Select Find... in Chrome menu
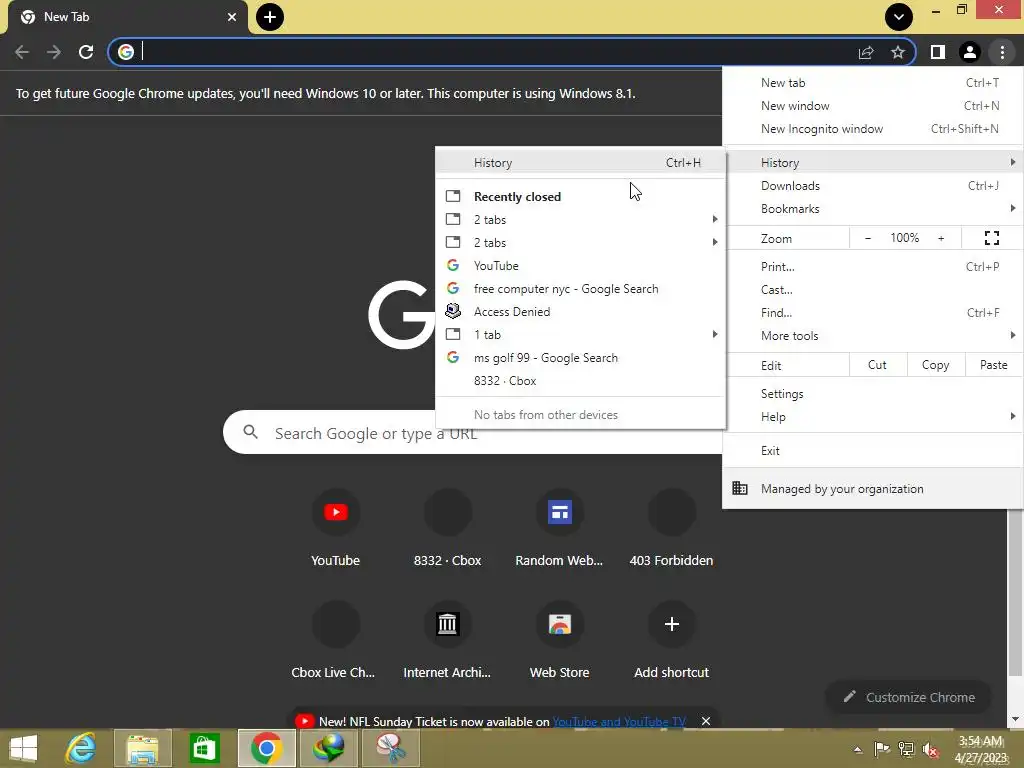The width and height of the screenshot is (1024, 768). 872,312
